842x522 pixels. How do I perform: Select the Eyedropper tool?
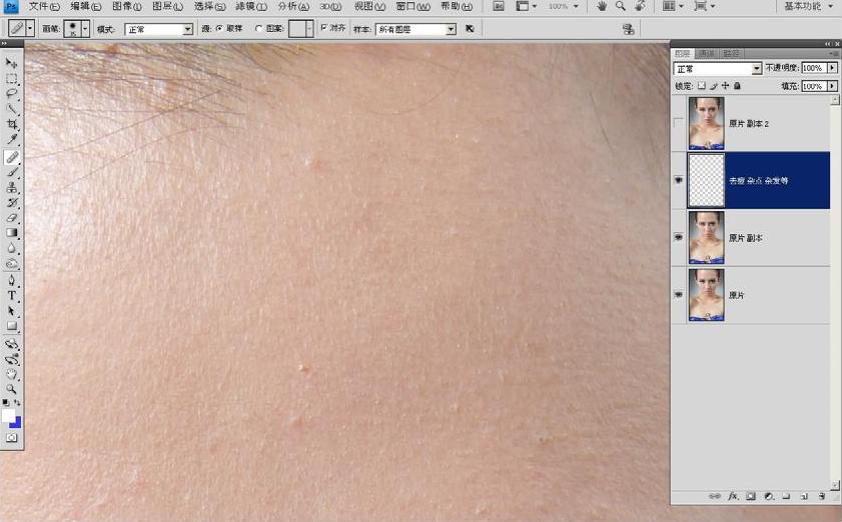[x=11, y=140]
